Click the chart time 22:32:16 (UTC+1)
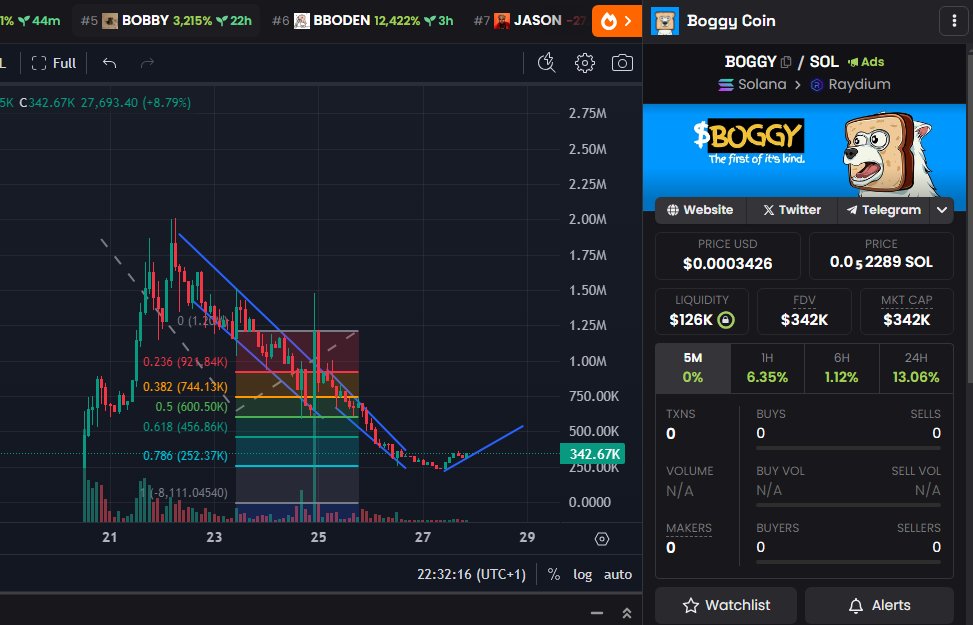The image size is (973, 625). click(472, 575)
